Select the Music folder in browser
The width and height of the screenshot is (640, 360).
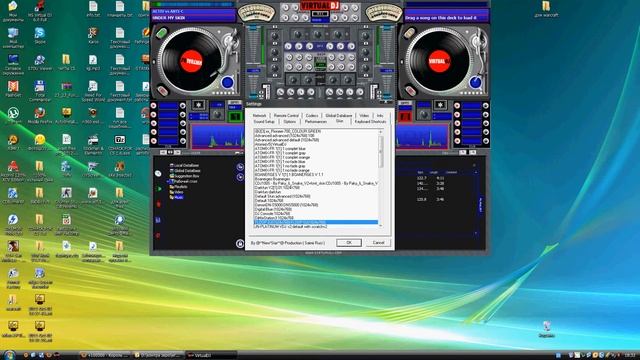point(177,197)
